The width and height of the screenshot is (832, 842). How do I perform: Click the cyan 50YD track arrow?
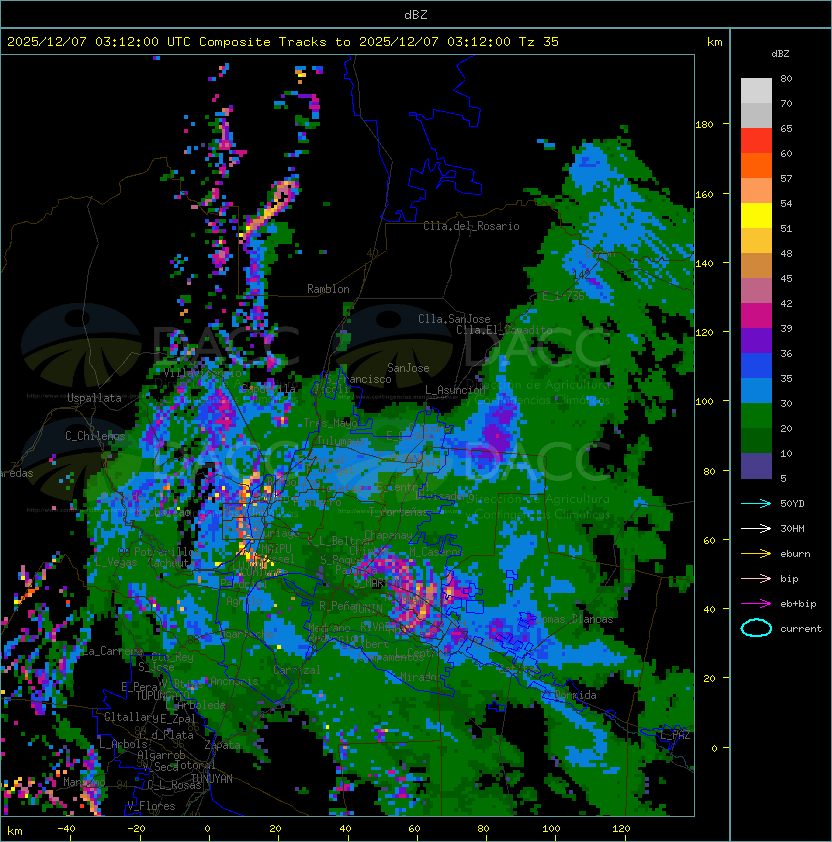[756, 503]
